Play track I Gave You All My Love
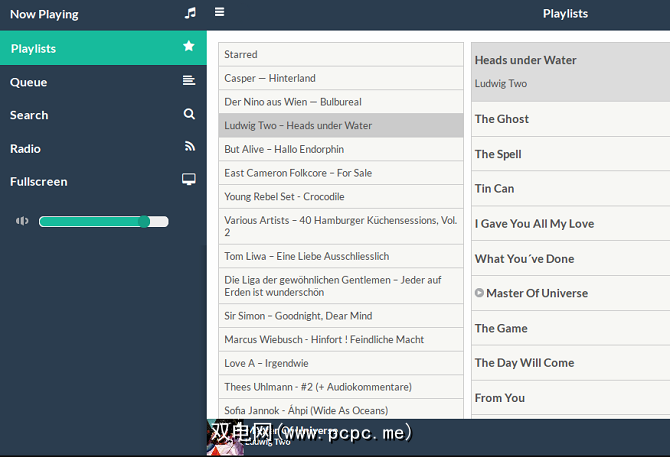670x457 pixels. 571,224
